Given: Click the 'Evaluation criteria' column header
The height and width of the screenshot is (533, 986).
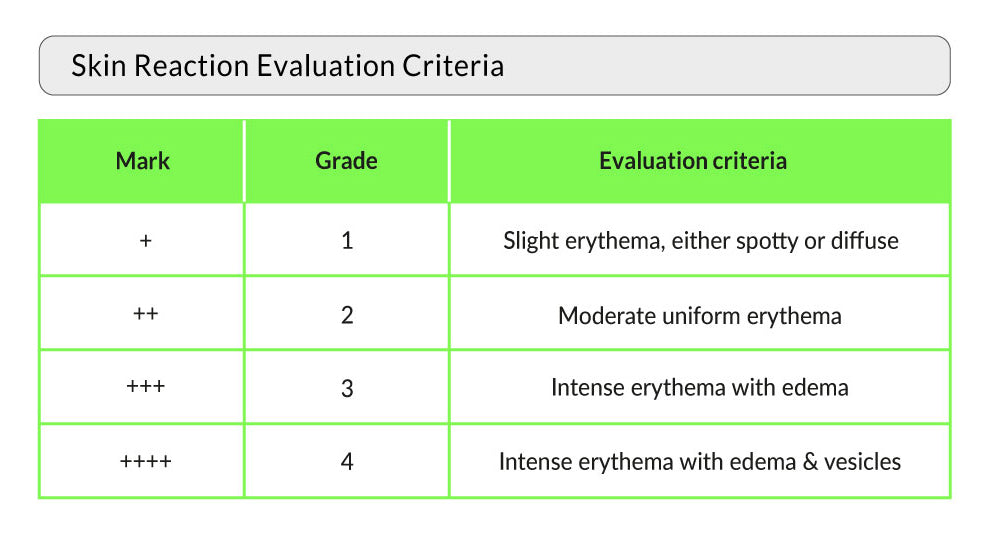Looking at the screenshot, I should [x=692, y=161].
